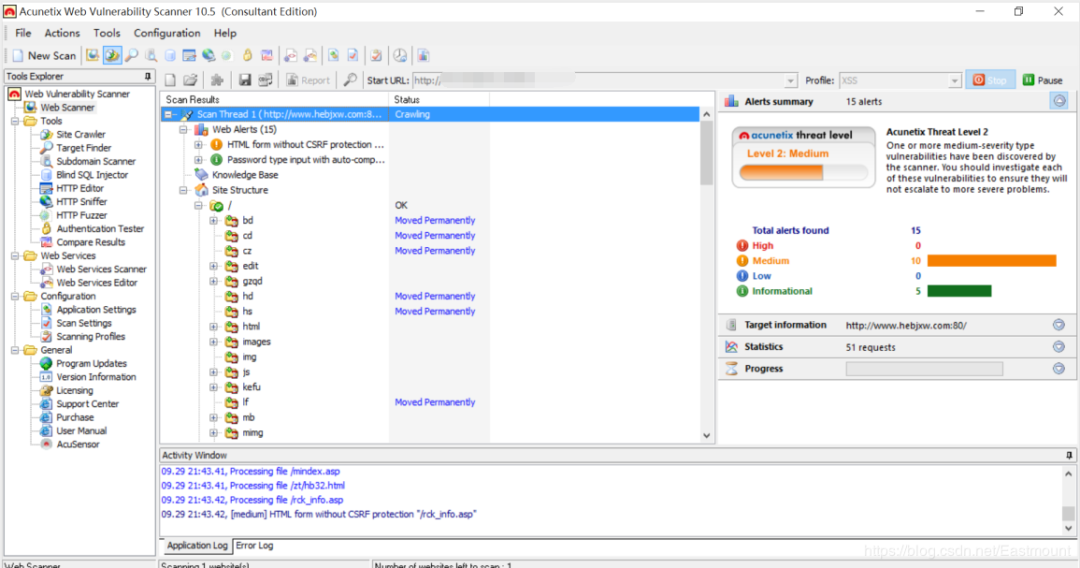The height and width of the screenshot is (568, 1080).
Task: Select the highlighted Site Crawler toolbar icon
Action: click(x=112, y=56)
